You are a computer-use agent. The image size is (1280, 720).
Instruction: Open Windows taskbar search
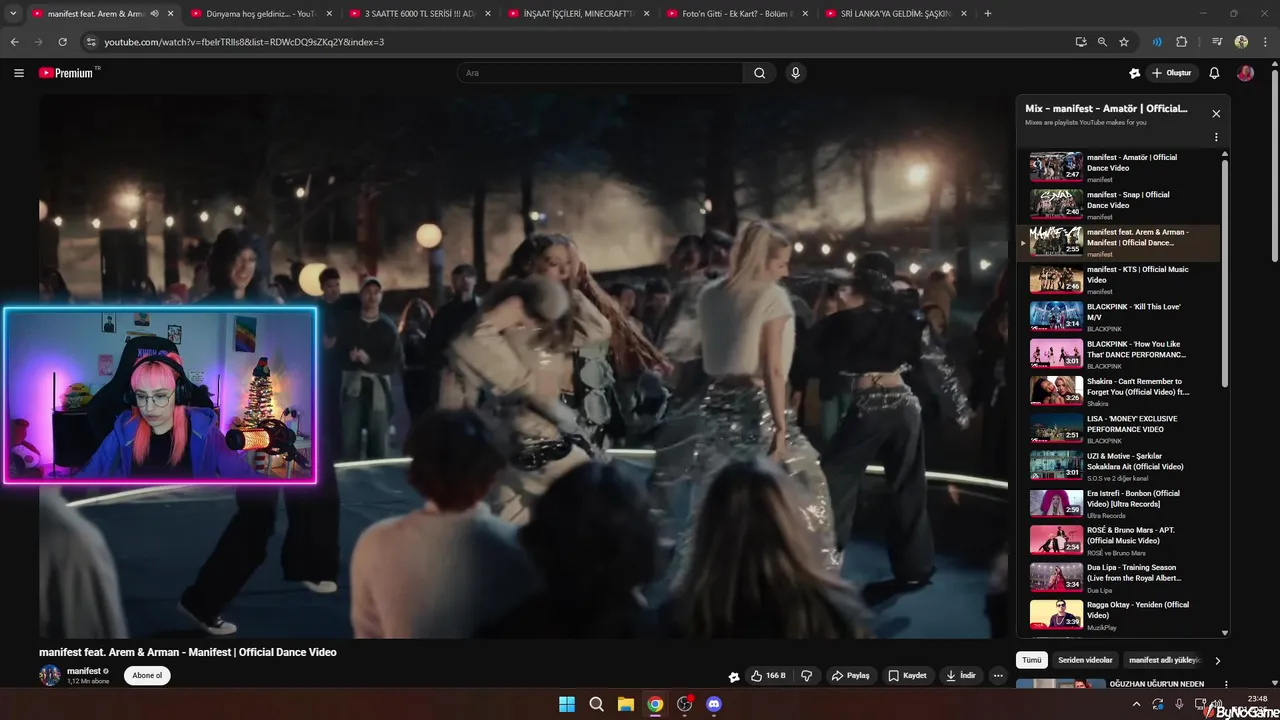(596, 704)
